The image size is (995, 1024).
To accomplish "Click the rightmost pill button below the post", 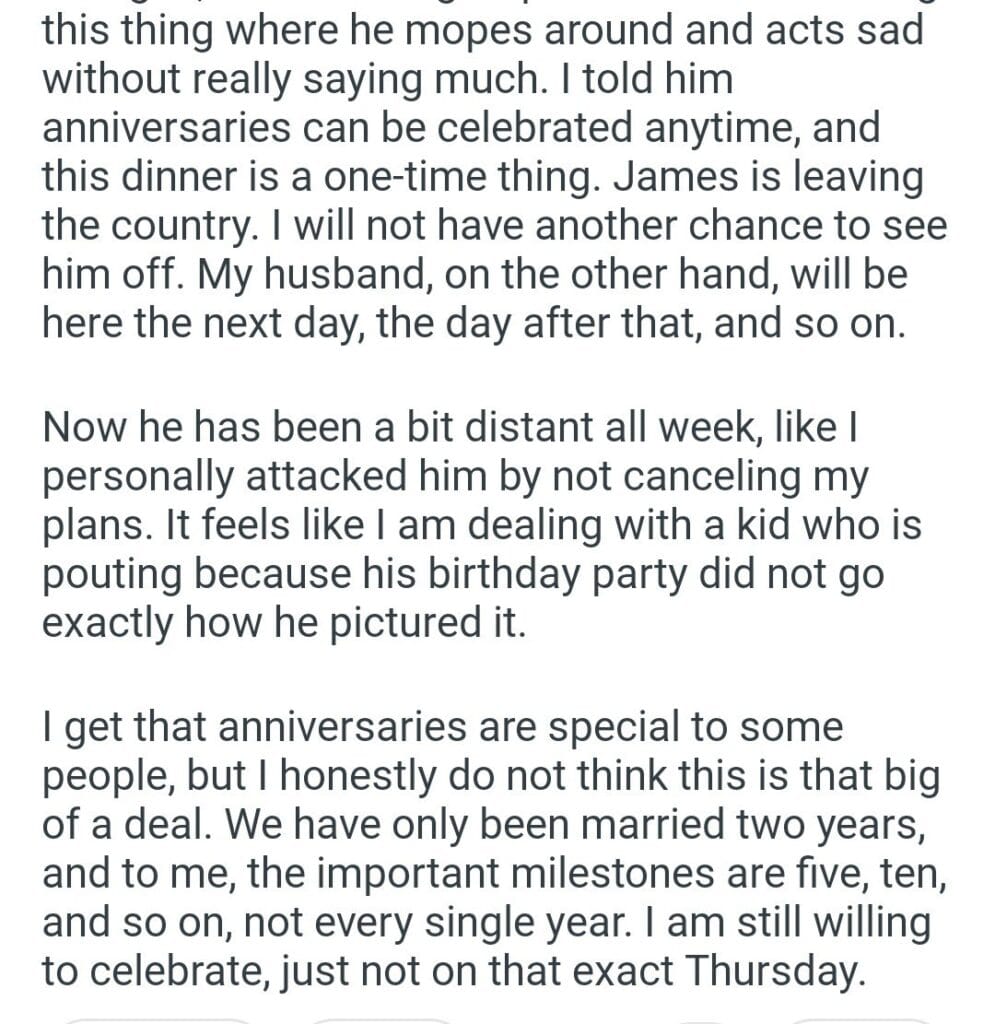I will coord(860,1020).
